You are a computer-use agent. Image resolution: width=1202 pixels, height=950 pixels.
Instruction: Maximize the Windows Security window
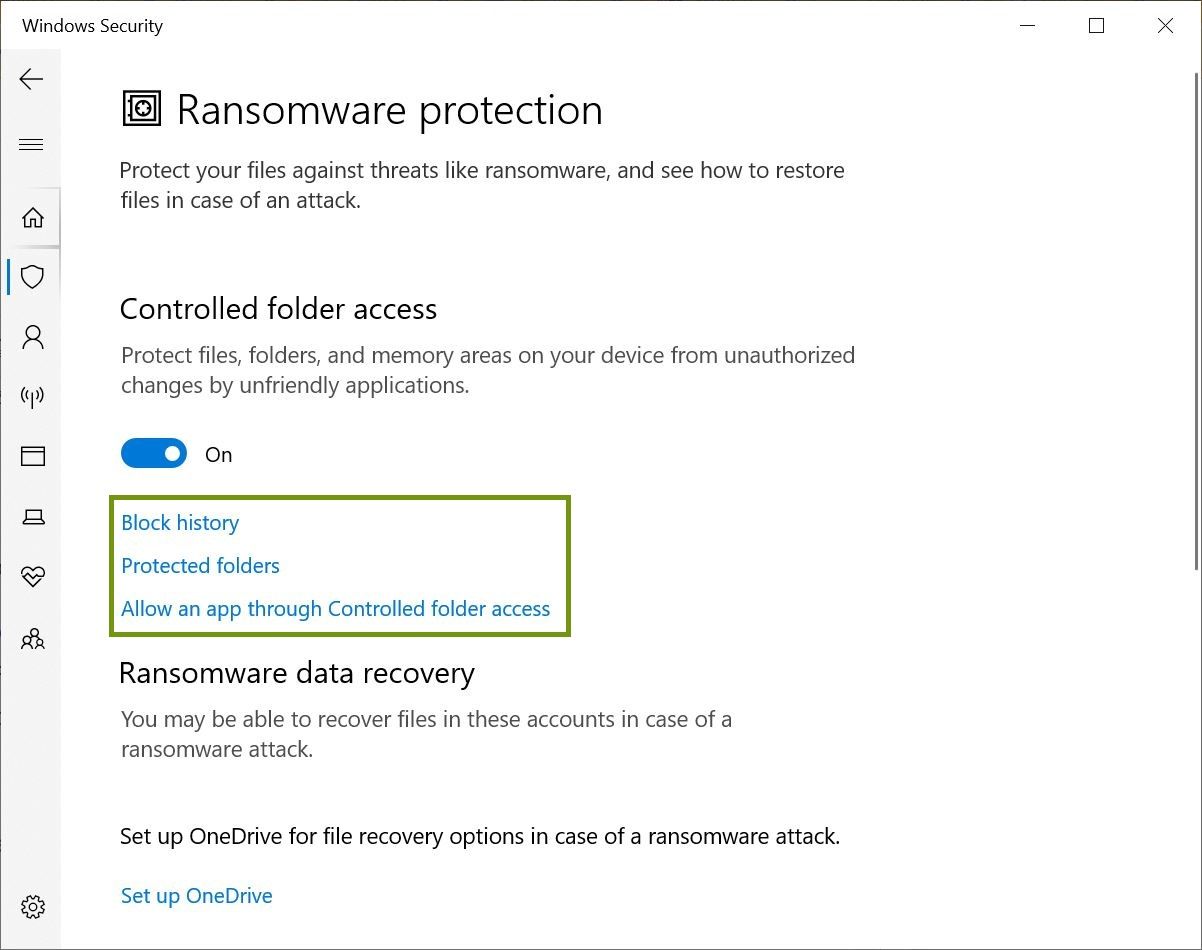pyautogui.click(x=1096, y=26)
